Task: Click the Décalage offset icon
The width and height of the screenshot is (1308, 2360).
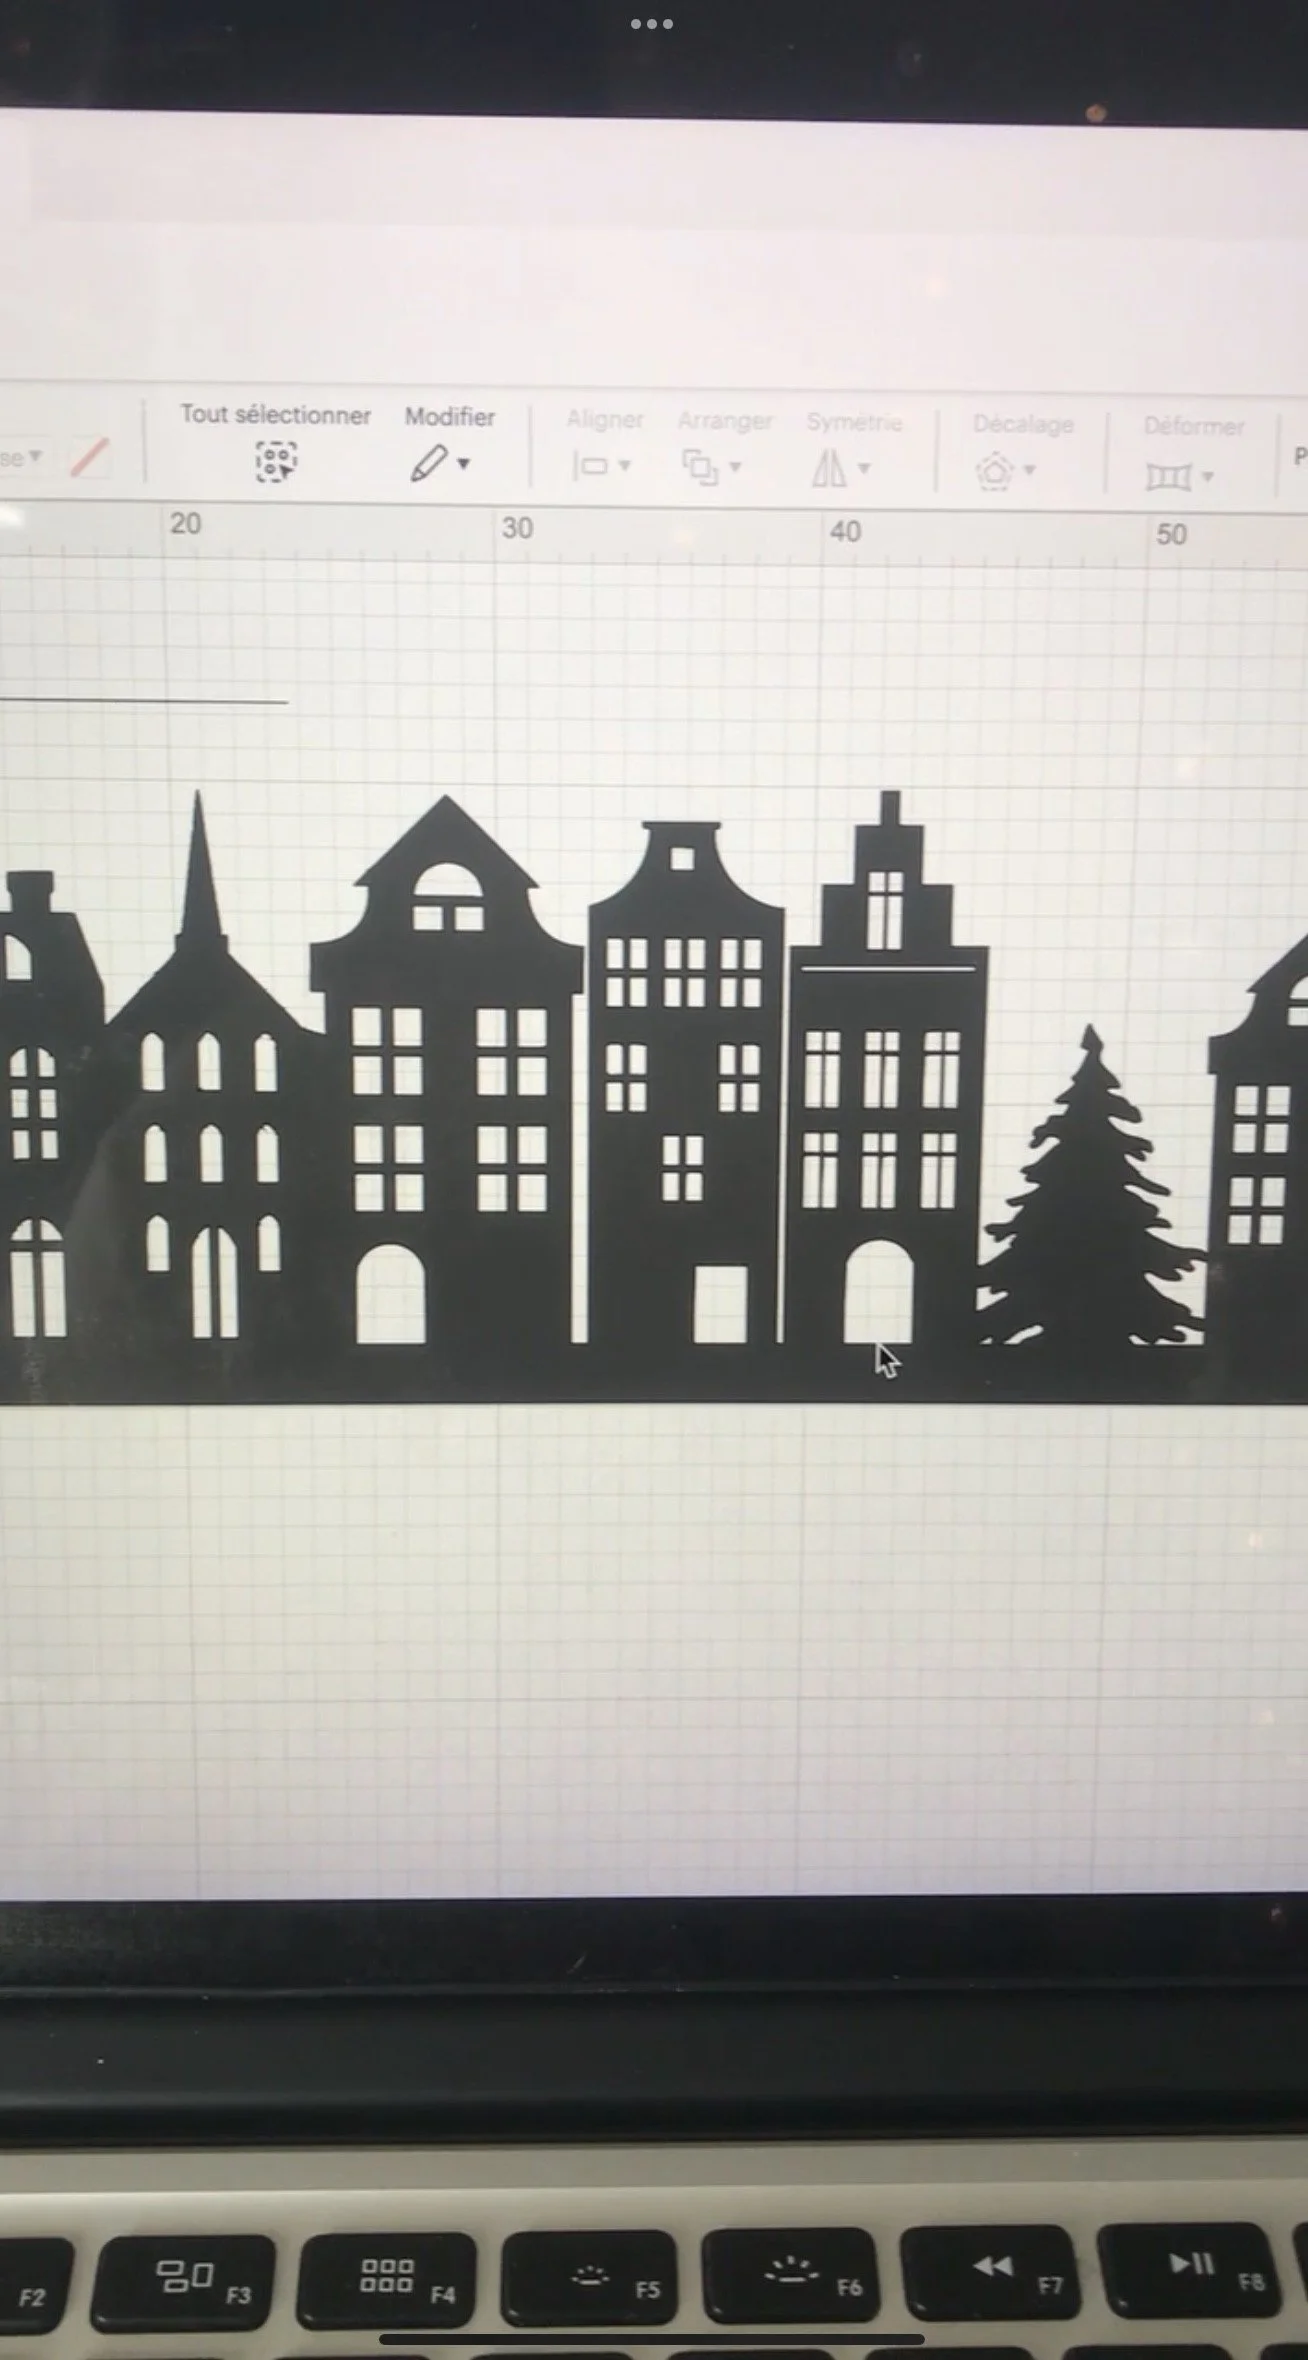Action: (x=994, y=471)
